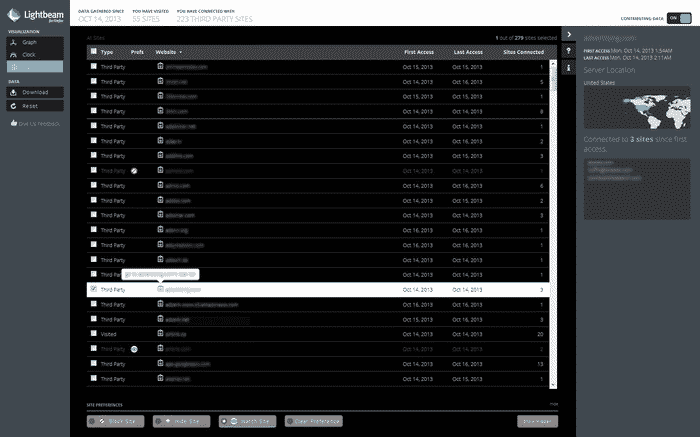Uncheck the selected highlighted row checkbox
Screen dimensions: 700x437
(x=94, y=289)
